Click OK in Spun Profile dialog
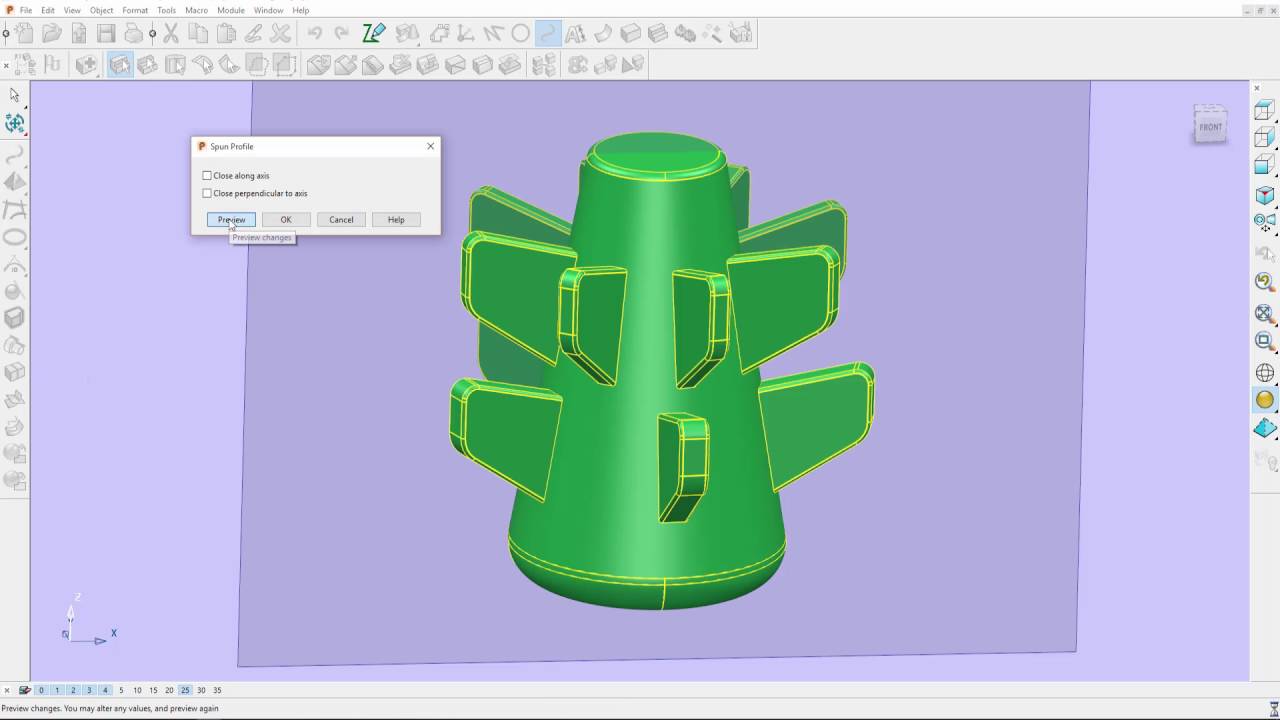 tap(286, 220)
